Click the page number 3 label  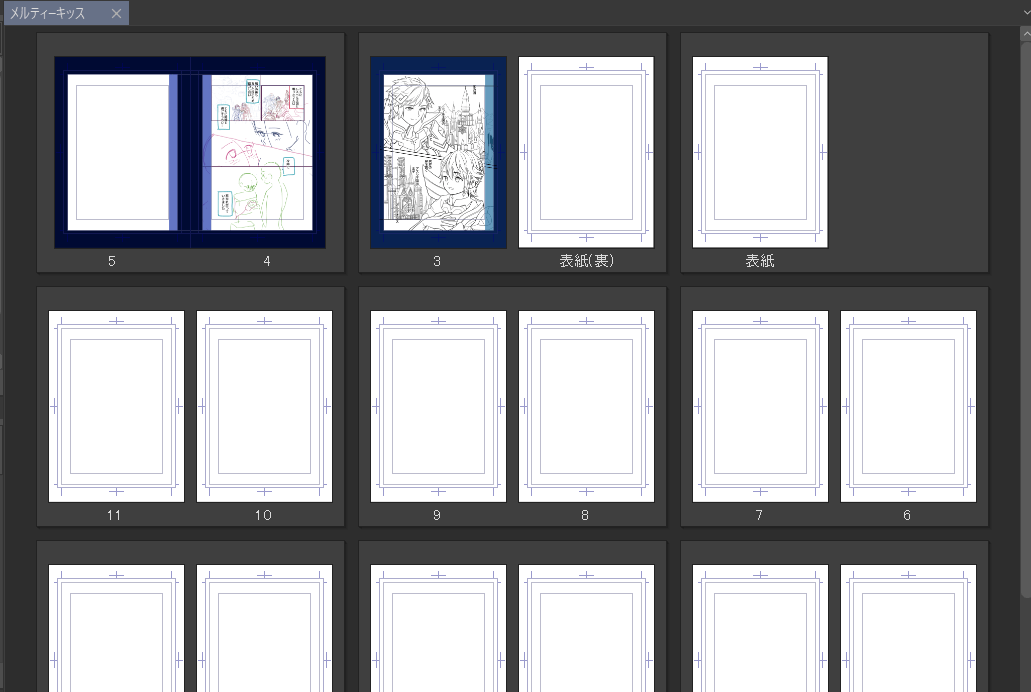[437, 262]
